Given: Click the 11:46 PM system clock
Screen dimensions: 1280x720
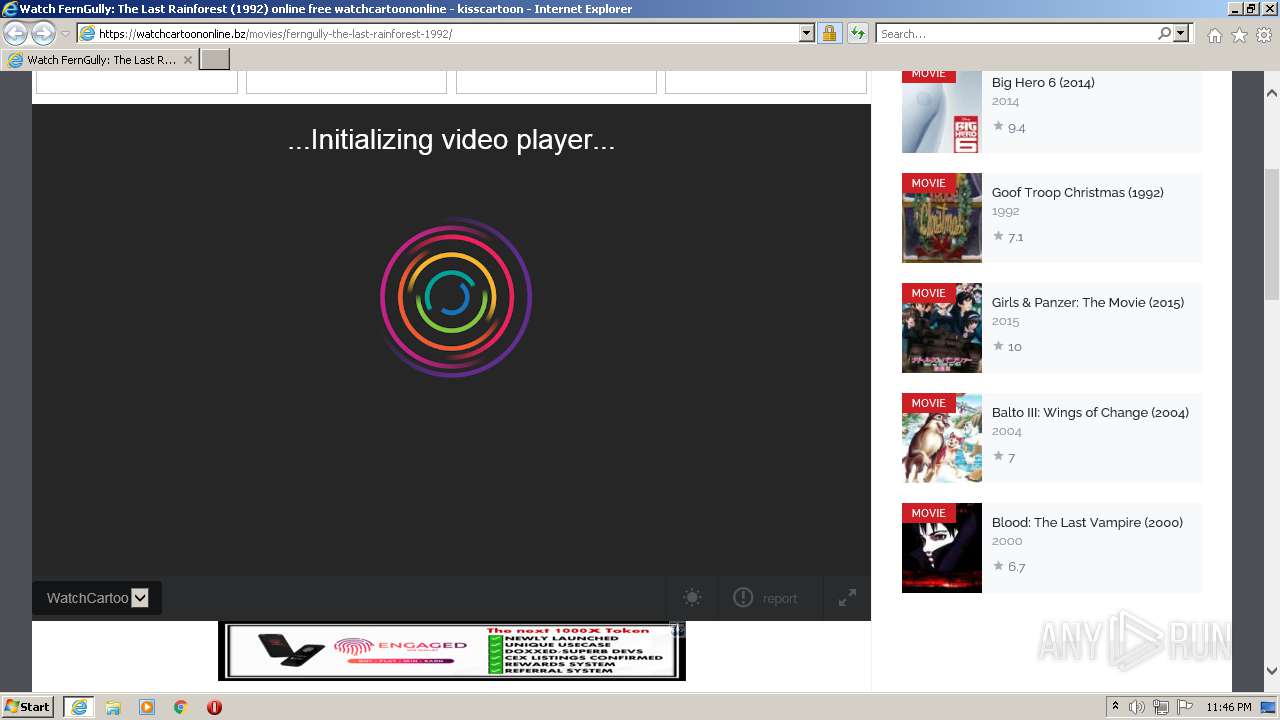Looking at the screenshot, I should (1229, 707).
